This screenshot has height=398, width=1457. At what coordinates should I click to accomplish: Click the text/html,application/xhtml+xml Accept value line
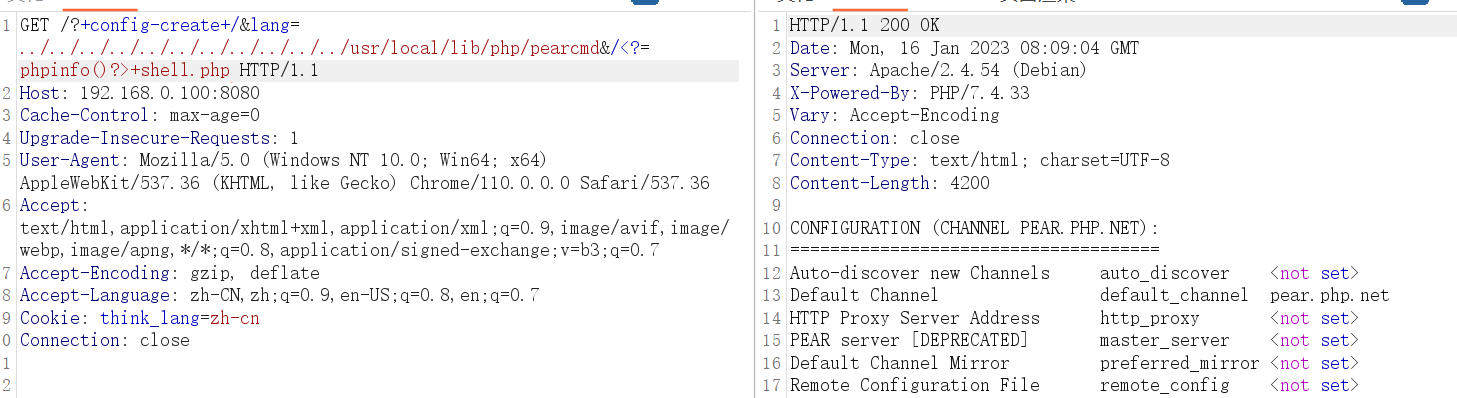(375, 228)
